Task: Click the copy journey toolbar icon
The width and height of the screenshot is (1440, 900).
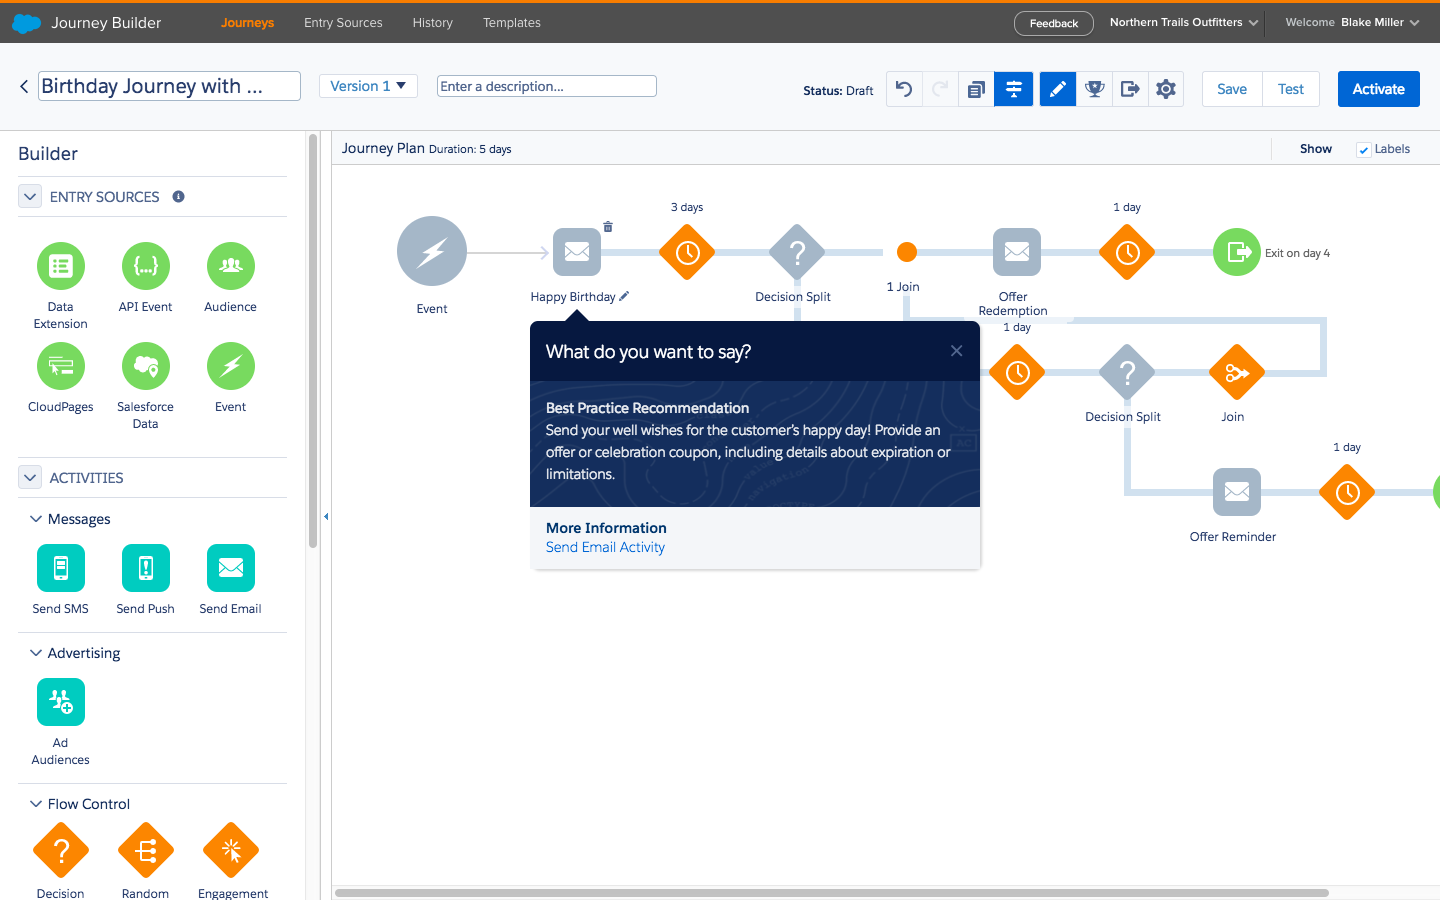Action: [x=976, y=89]
